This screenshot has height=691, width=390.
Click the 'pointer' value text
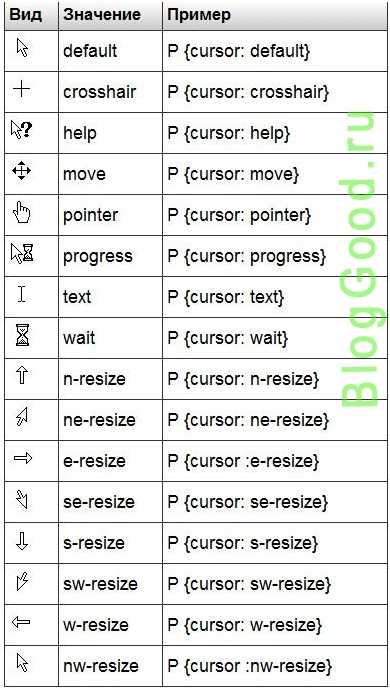click(x=90, y=215)
